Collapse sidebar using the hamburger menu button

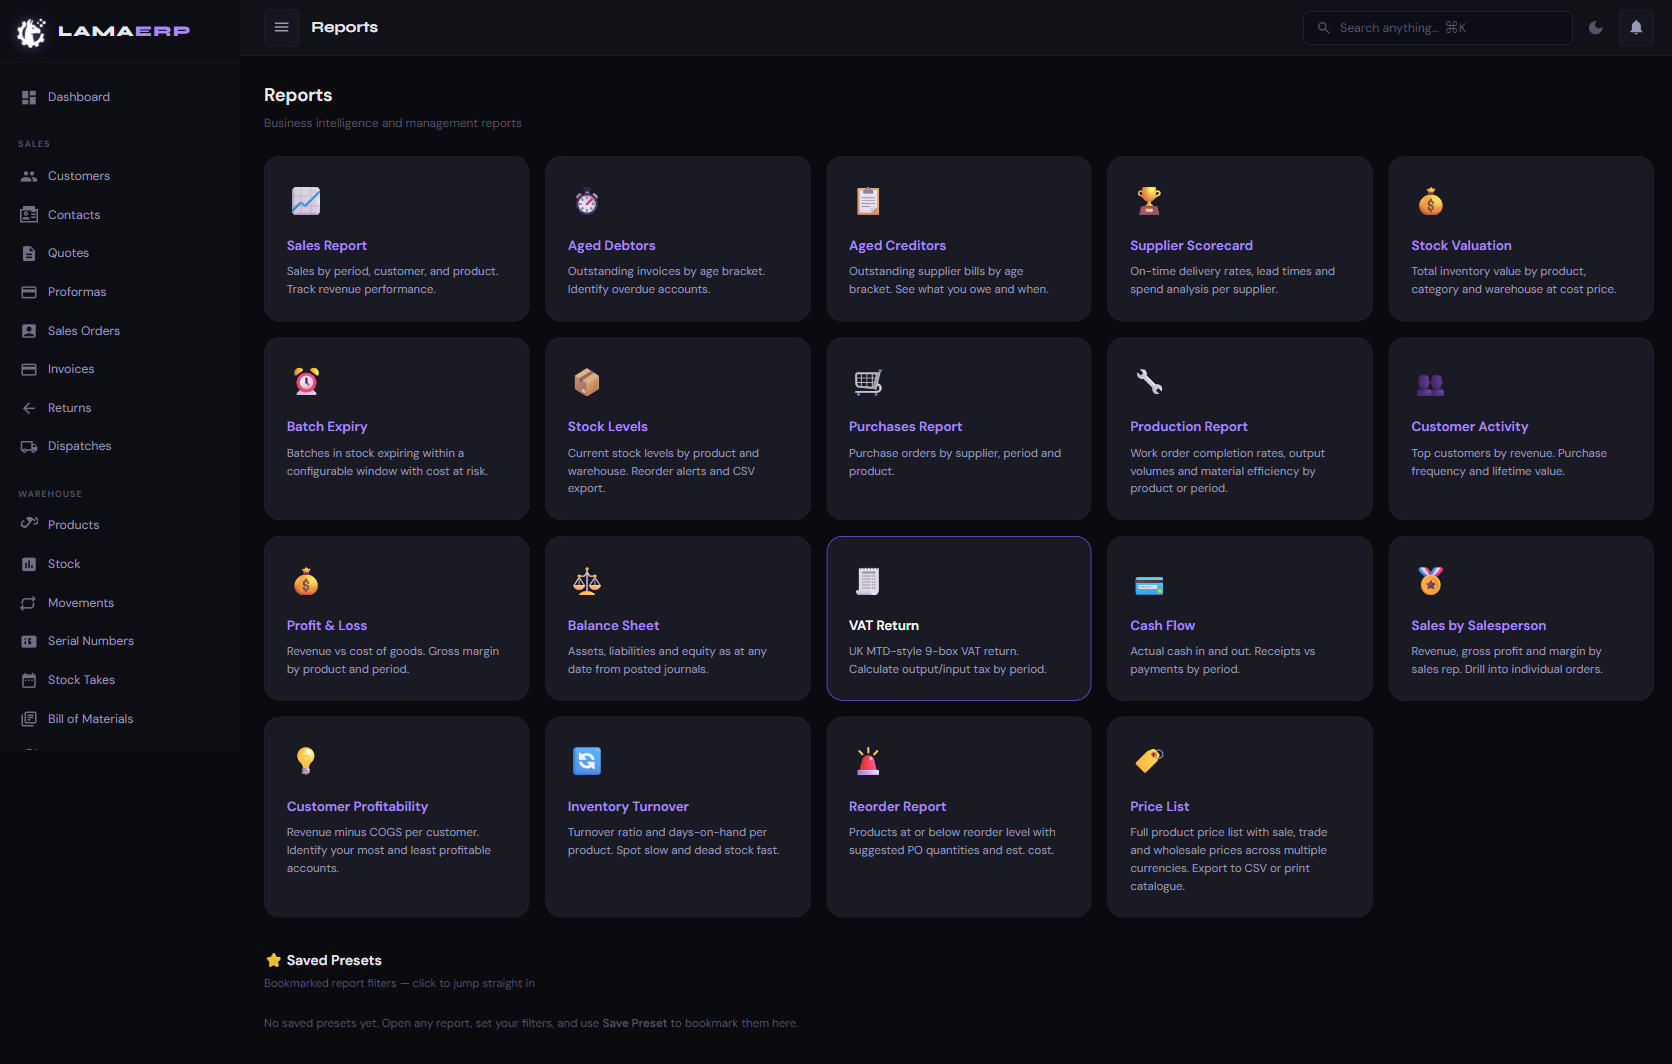point(282,28)
